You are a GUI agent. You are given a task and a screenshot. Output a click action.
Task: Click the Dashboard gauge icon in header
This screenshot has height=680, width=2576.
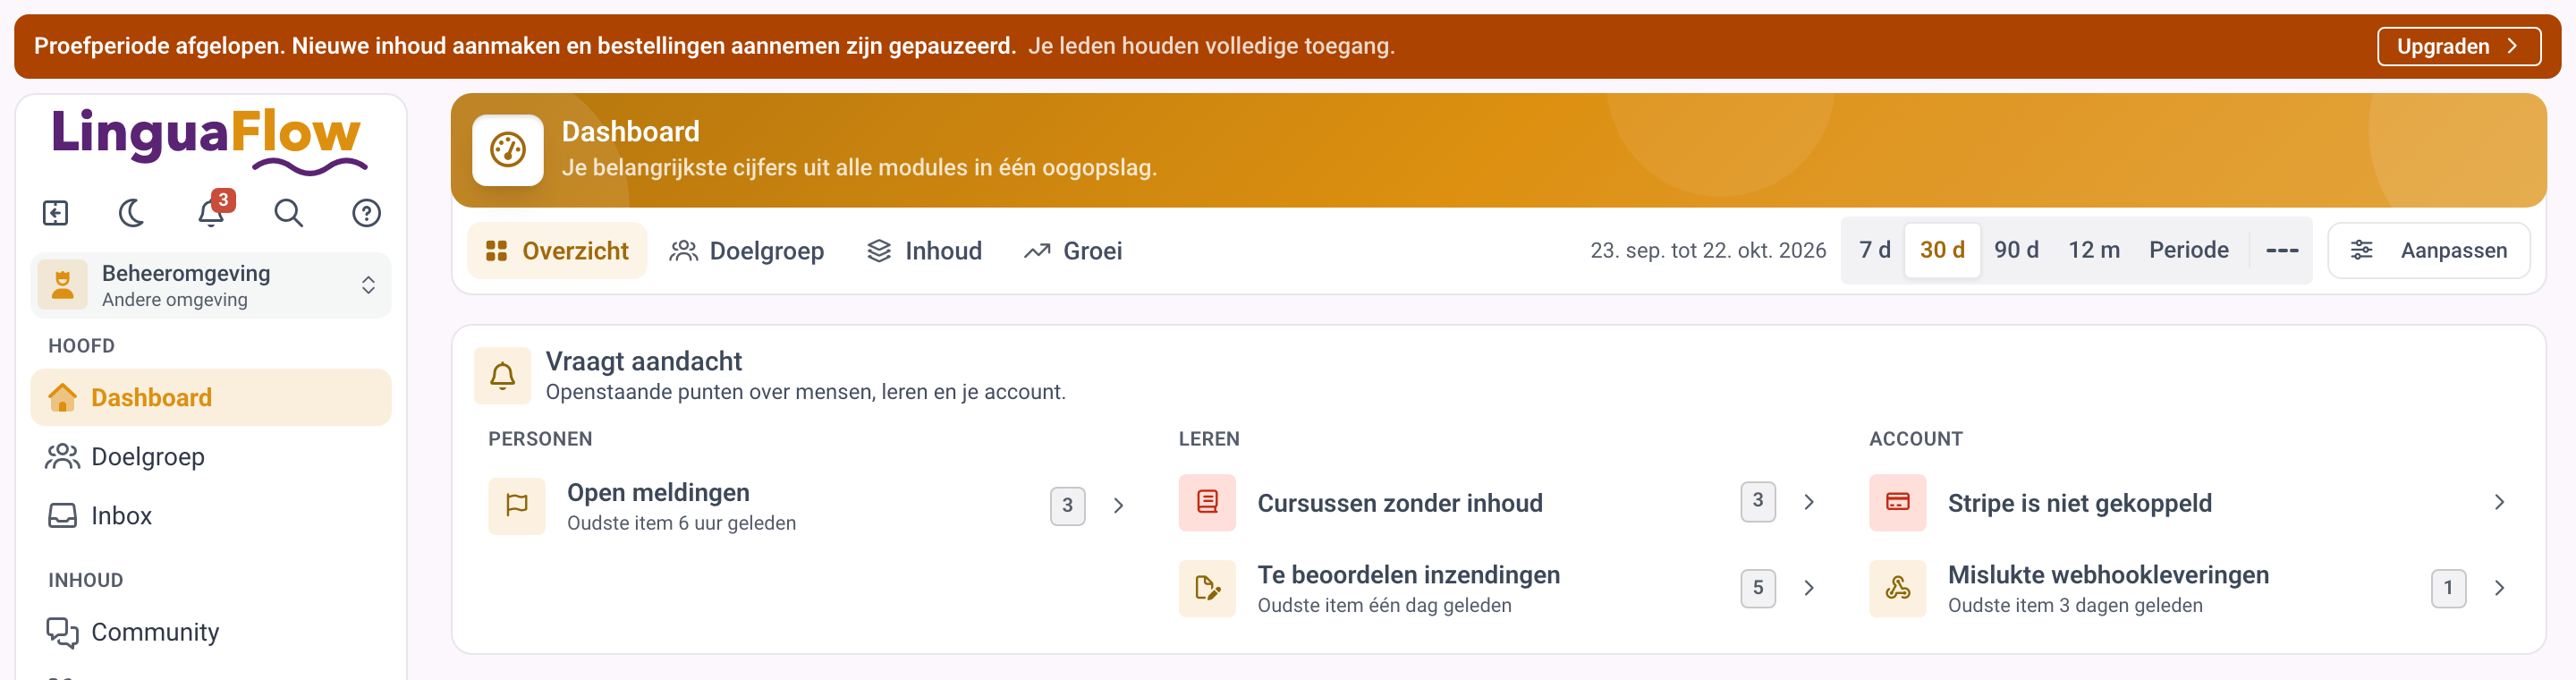click(x=508, y=150)
